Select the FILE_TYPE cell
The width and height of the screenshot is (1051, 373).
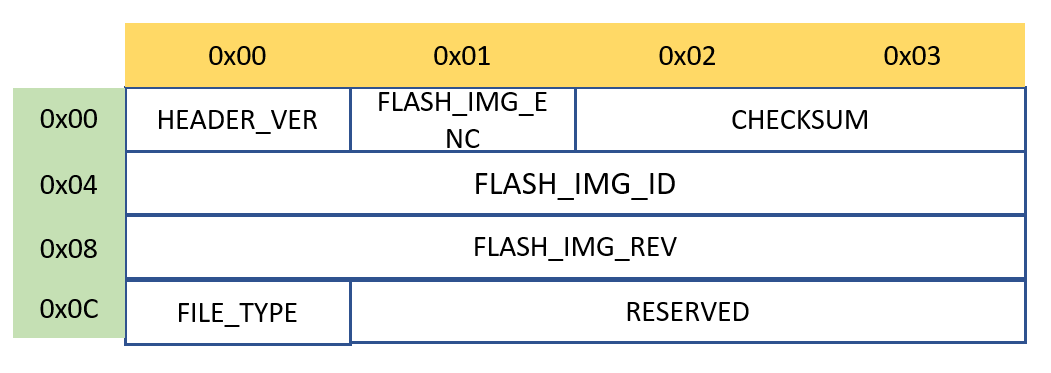(x=237, y=313)
